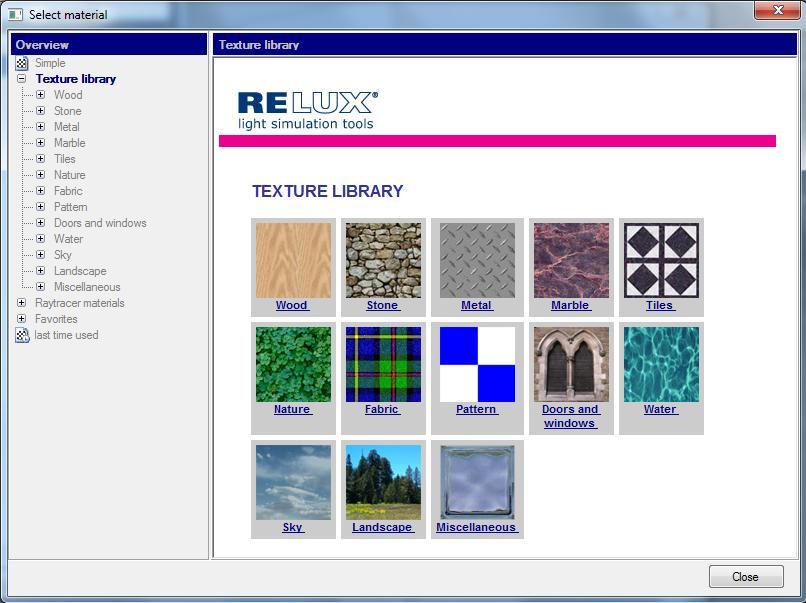The height and width of the screenshot is (603, 806).
Task: Open the Stone wall texture thumbnail
Action: 383,260
